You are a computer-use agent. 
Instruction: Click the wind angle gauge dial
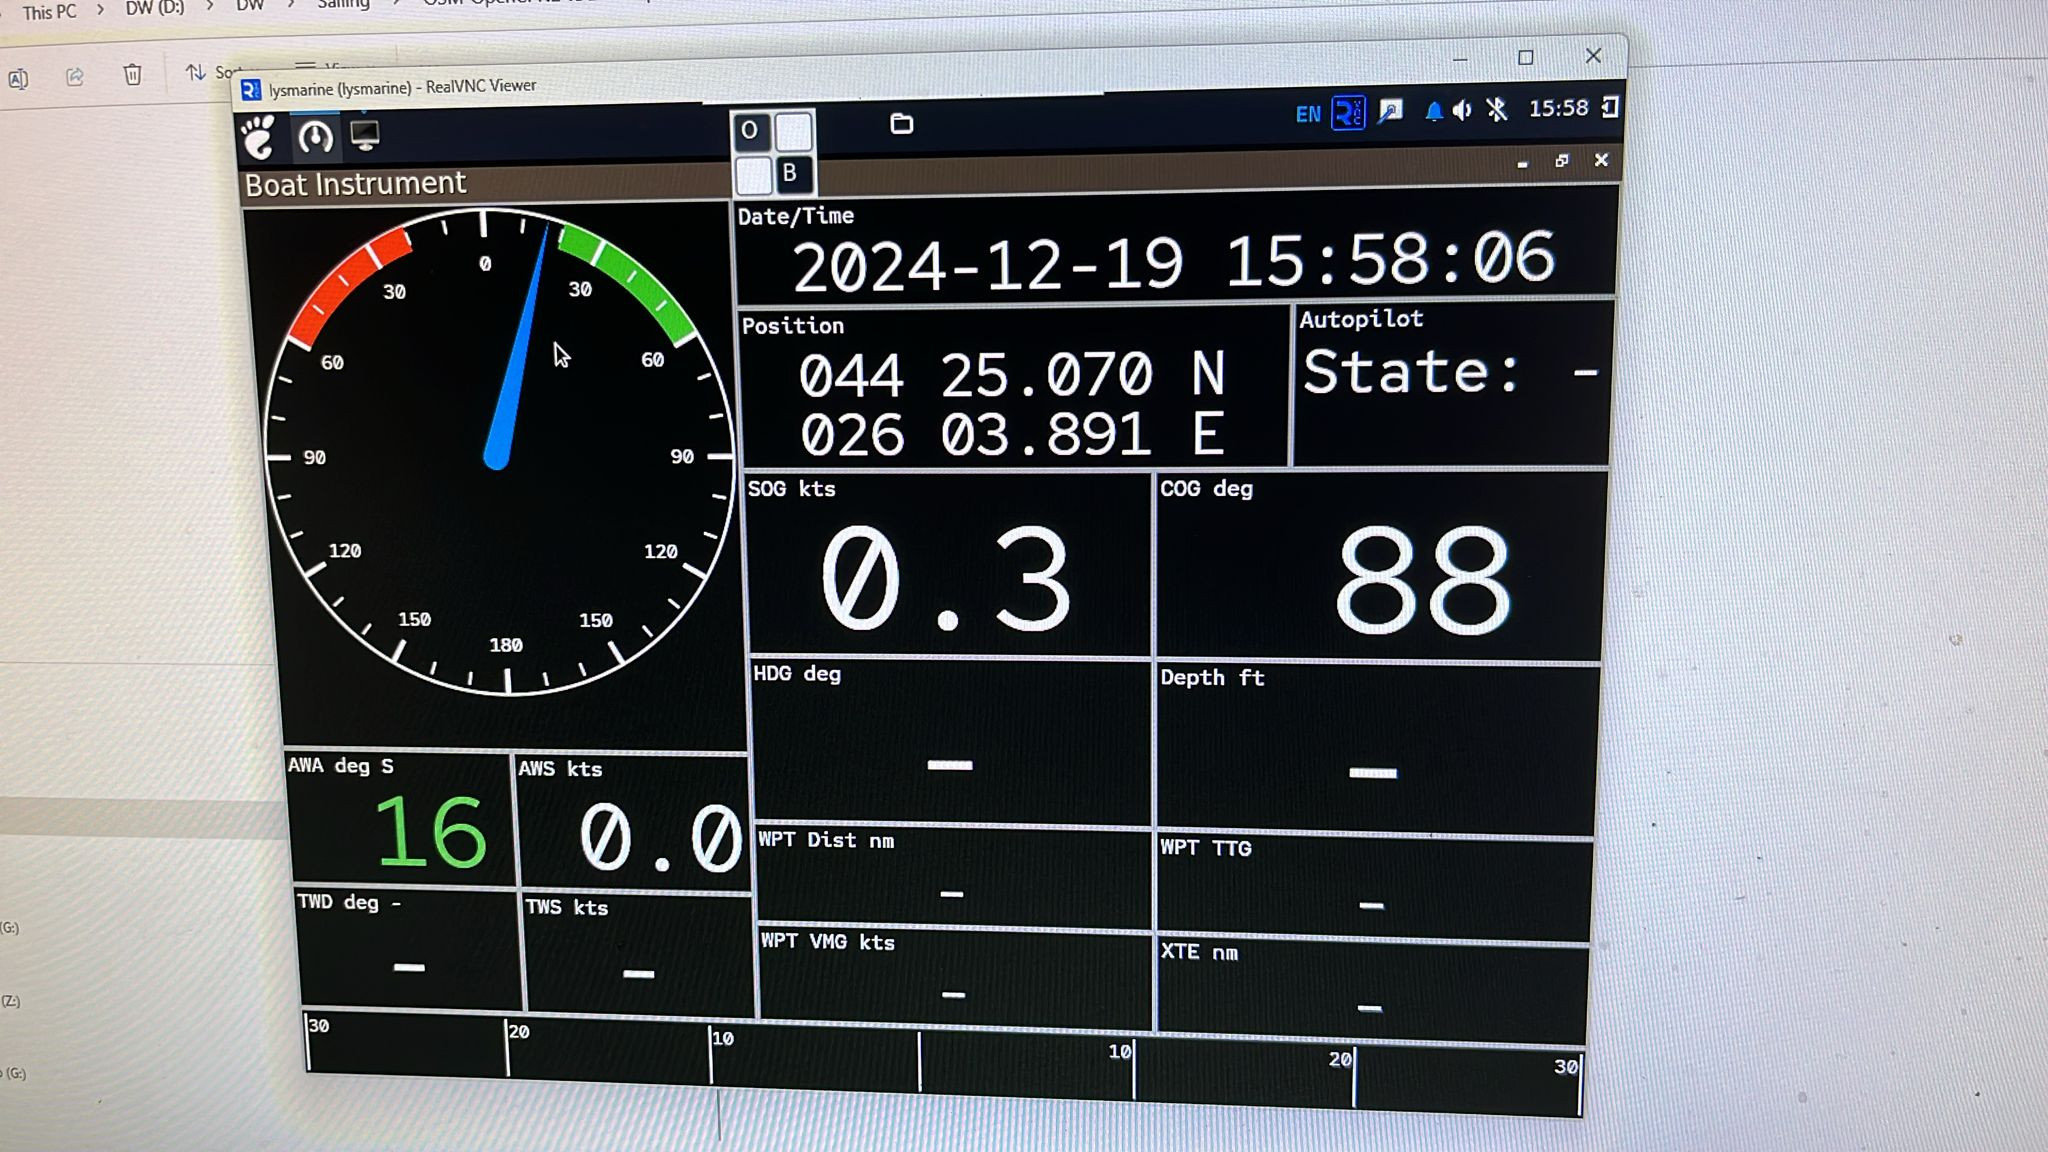(498, 452)
